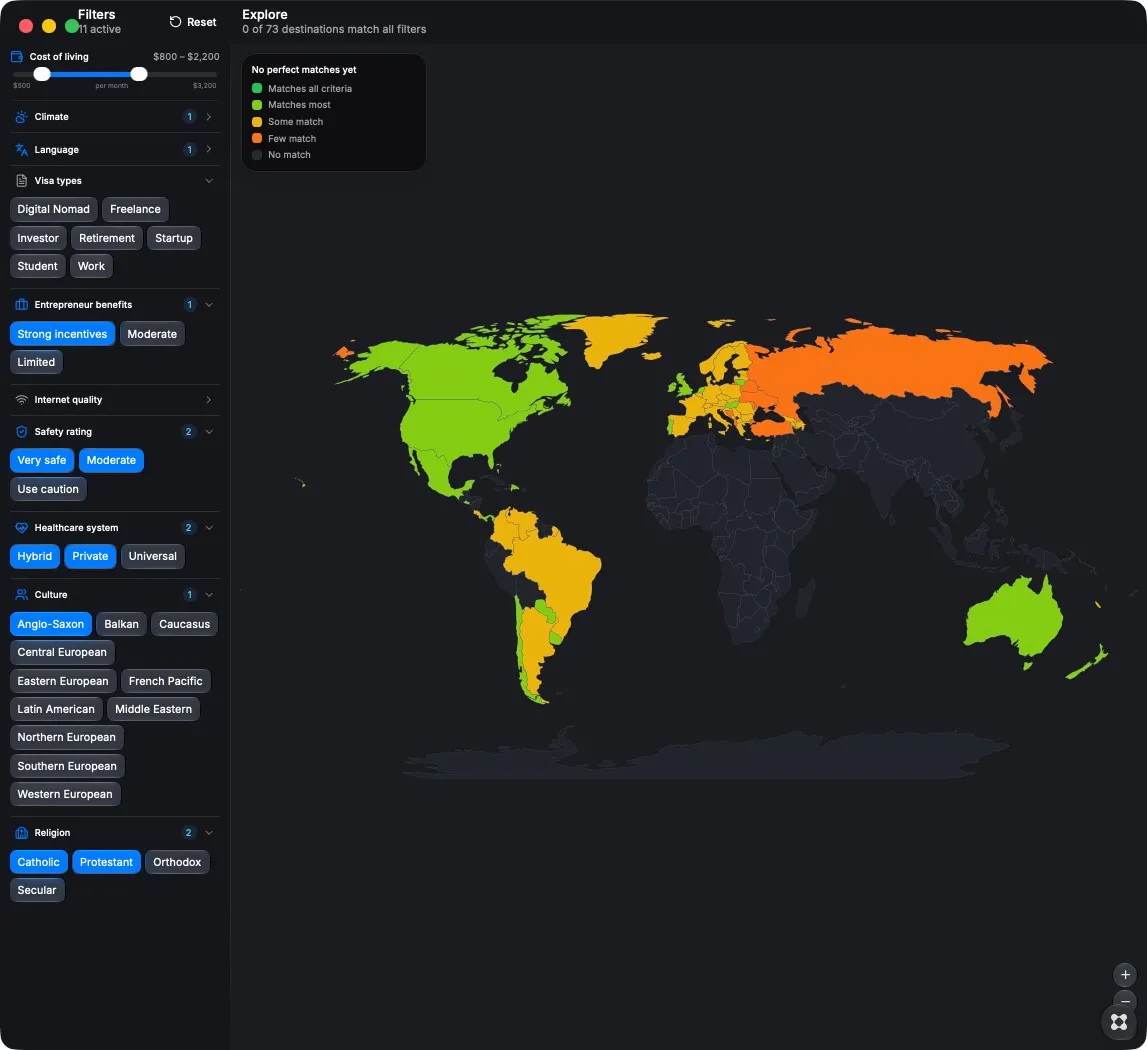Toggle the Startup visa chip
This screenshot has height=1050, width=1147.
[x=174, y=238]
